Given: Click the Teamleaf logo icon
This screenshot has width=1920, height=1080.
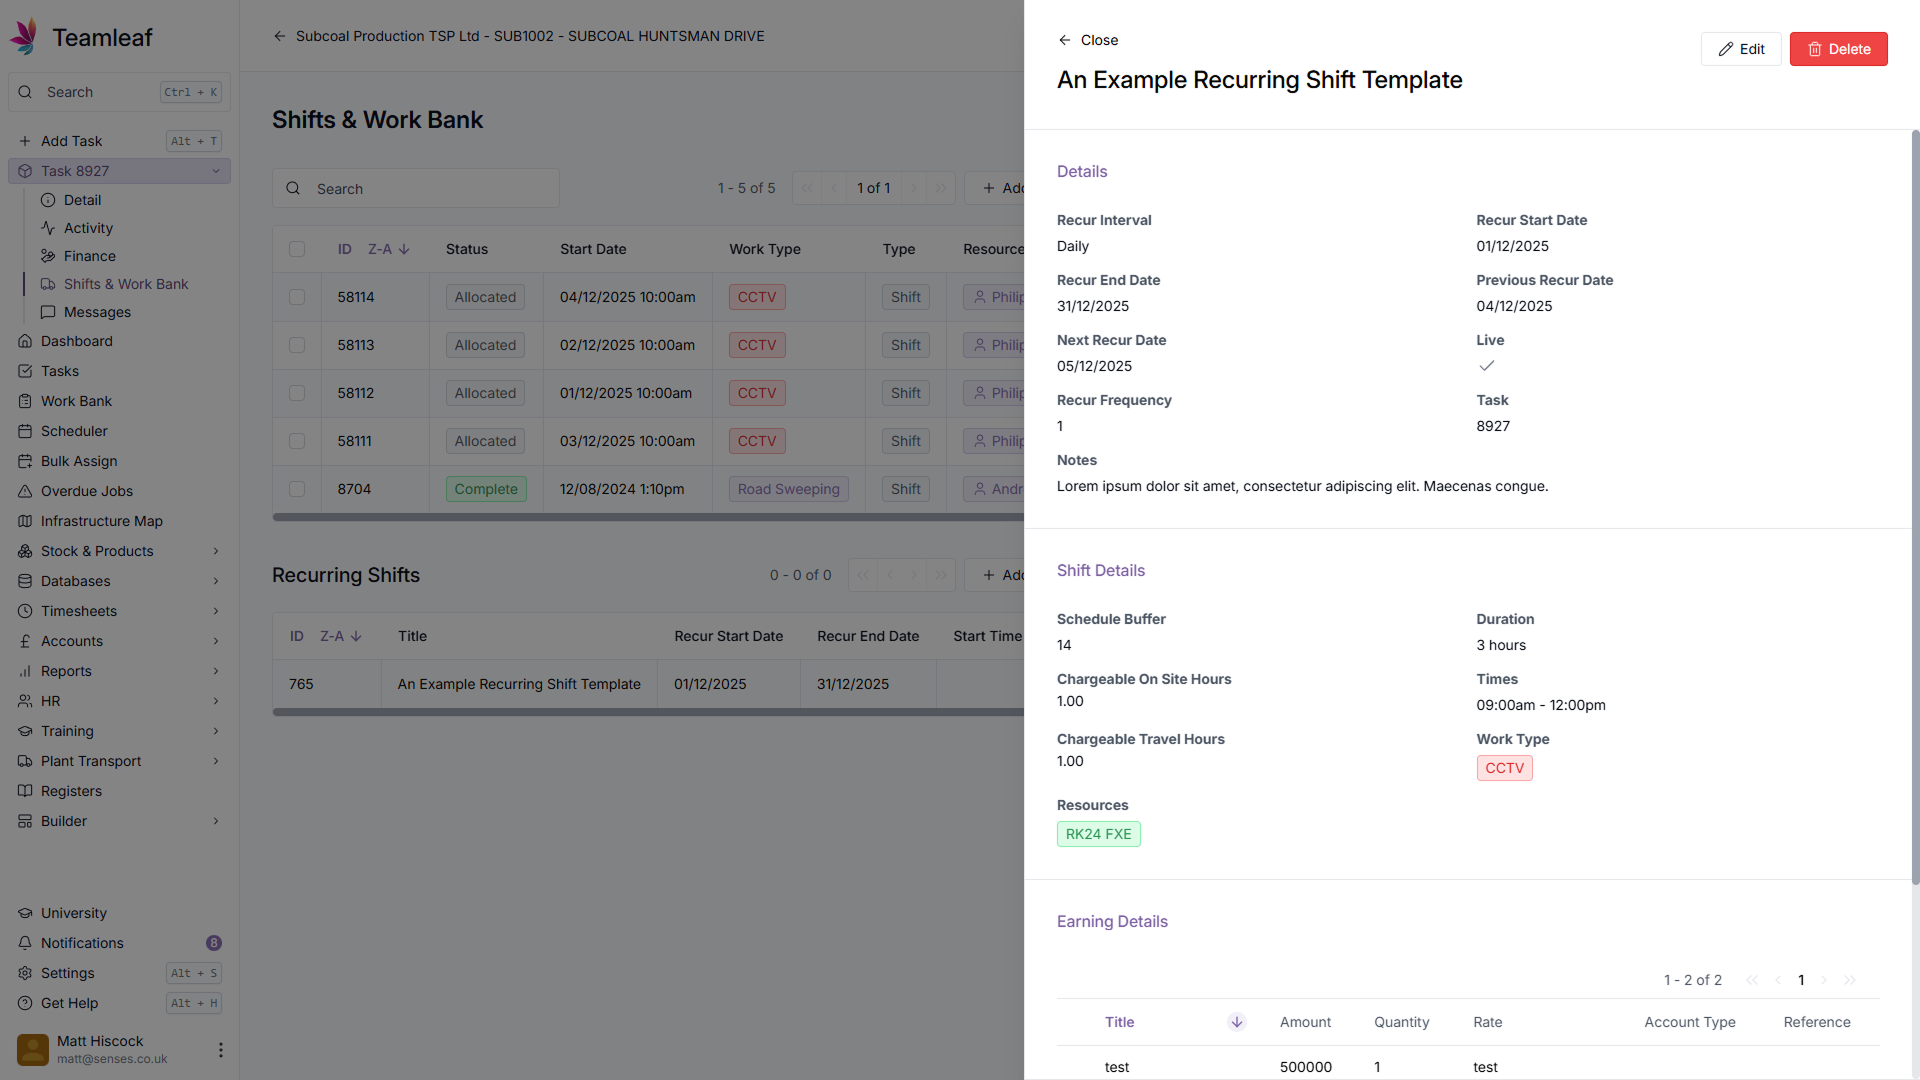Looking at the screenshot, I should 25,36.
